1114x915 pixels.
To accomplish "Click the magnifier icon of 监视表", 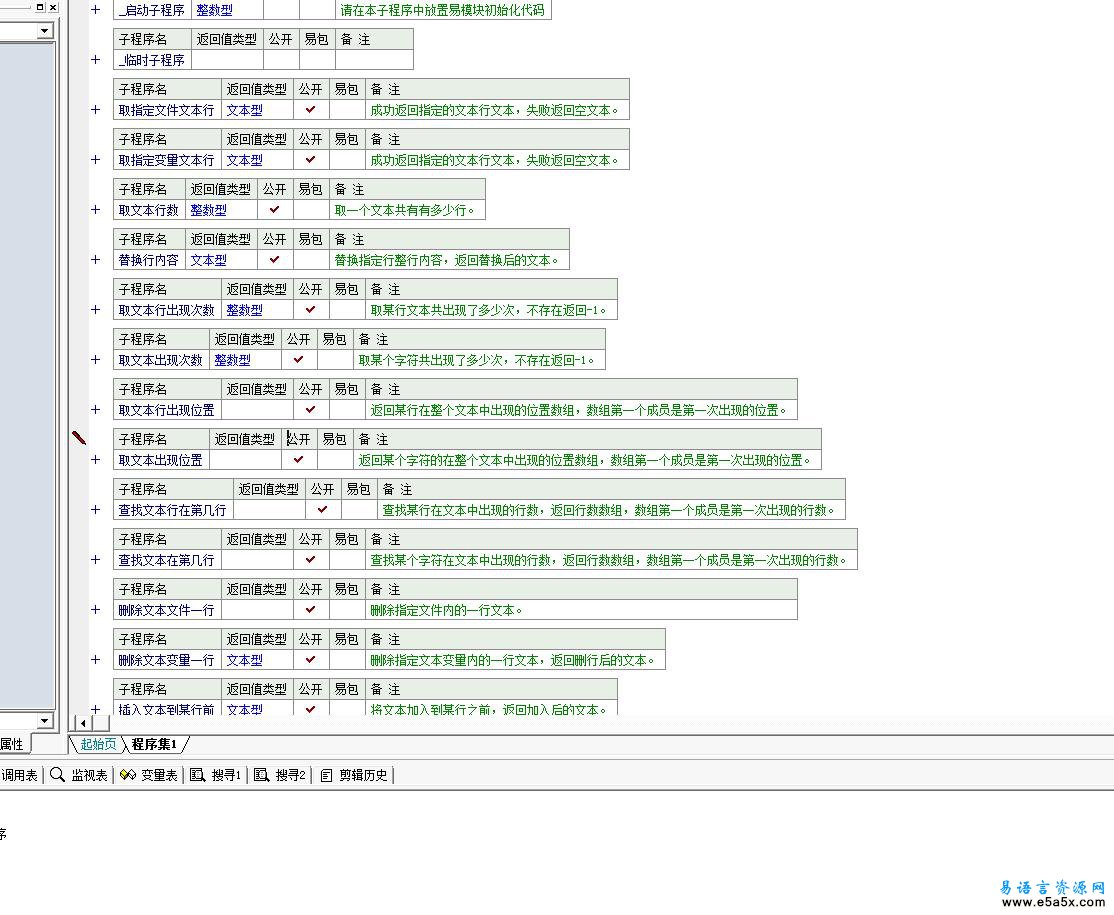I will click(58, 775).
